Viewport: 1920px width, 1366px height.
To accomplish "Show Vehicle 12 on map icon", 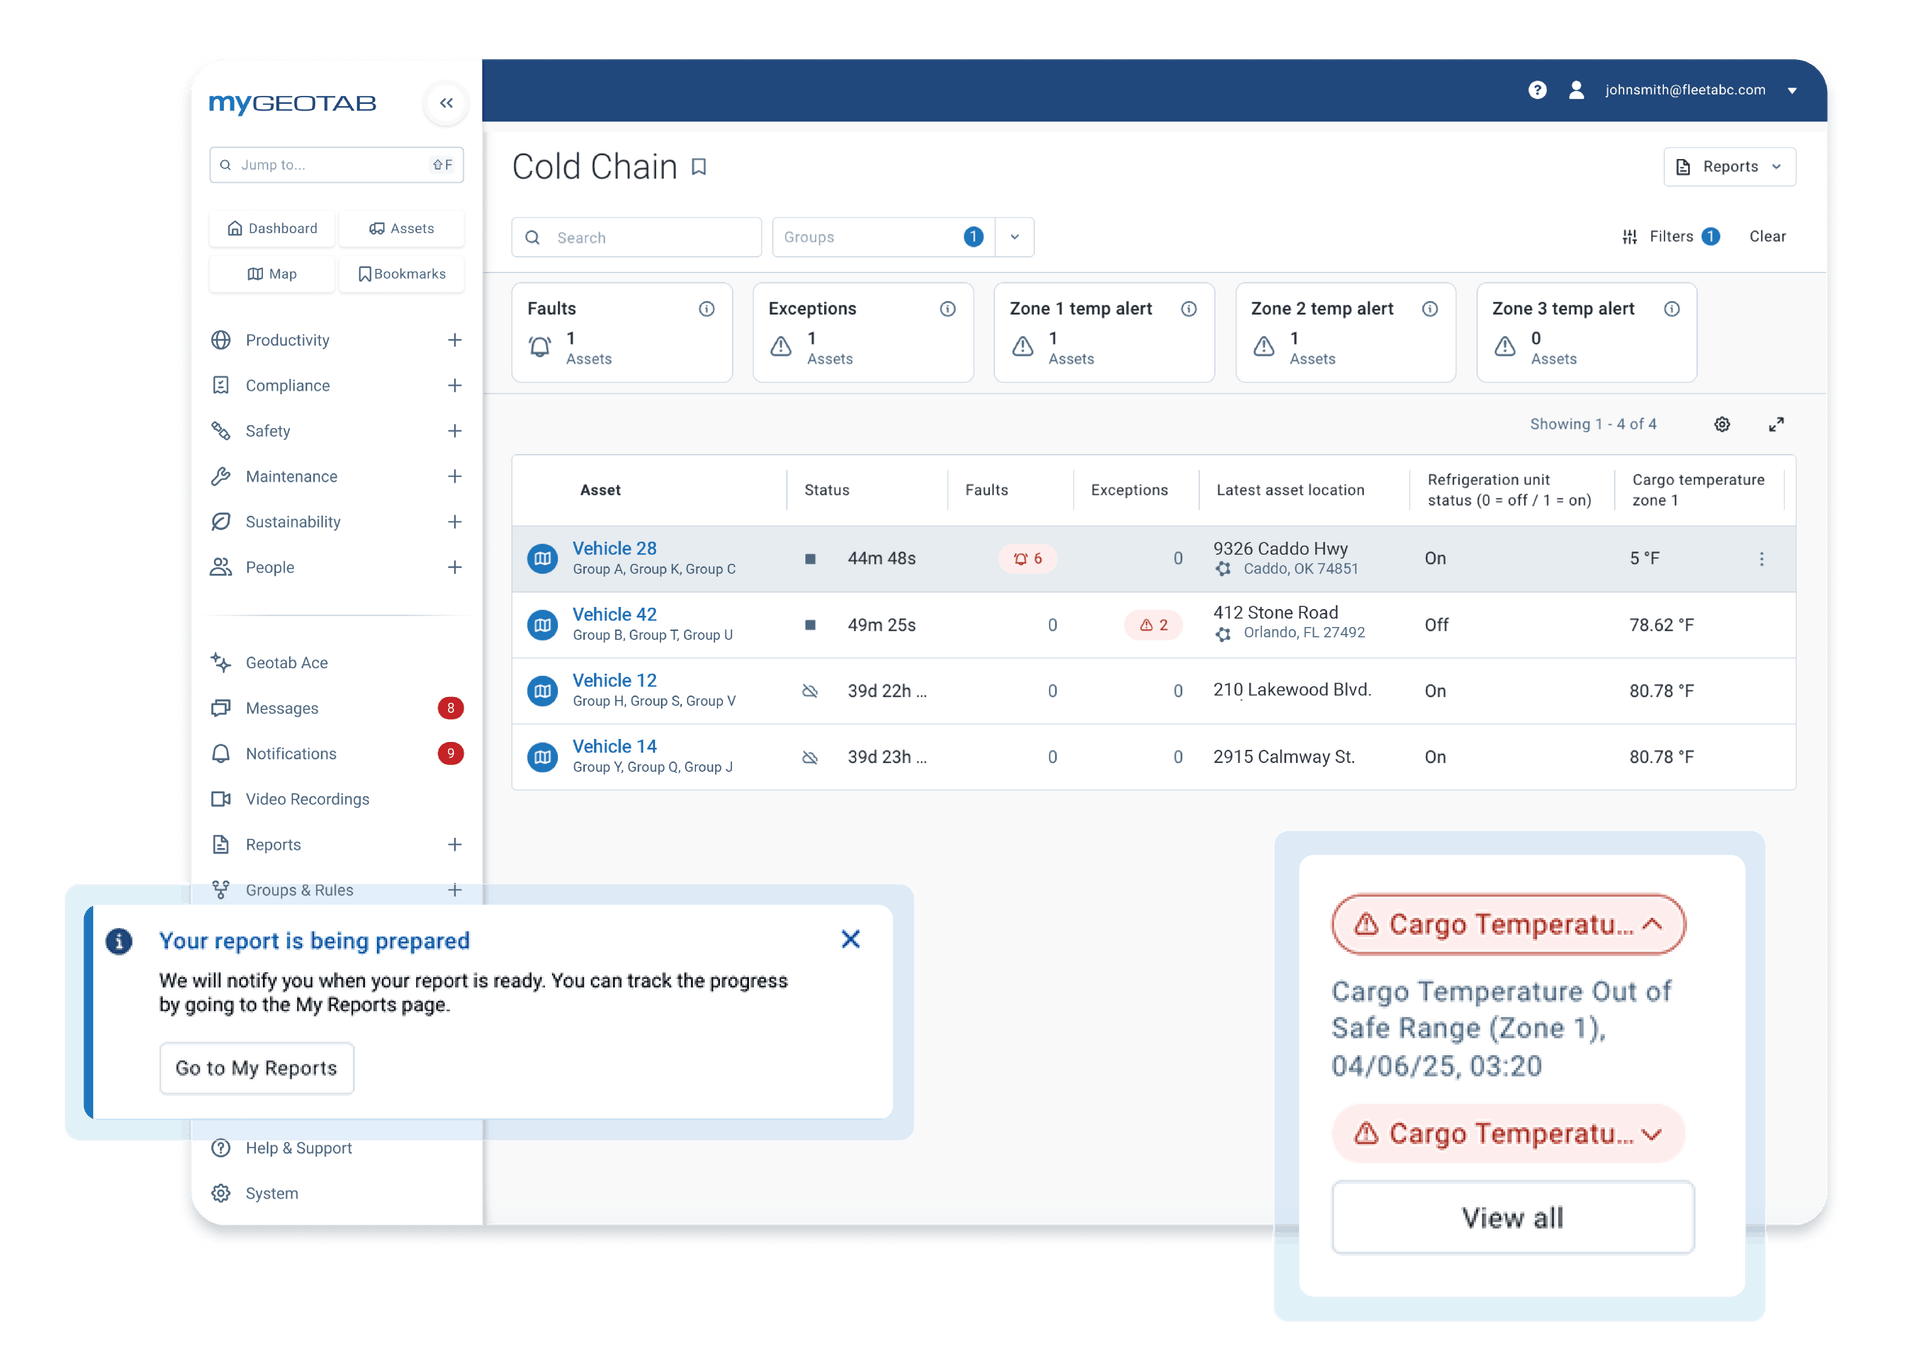I will pyautogui.click(x=543, y=691).
